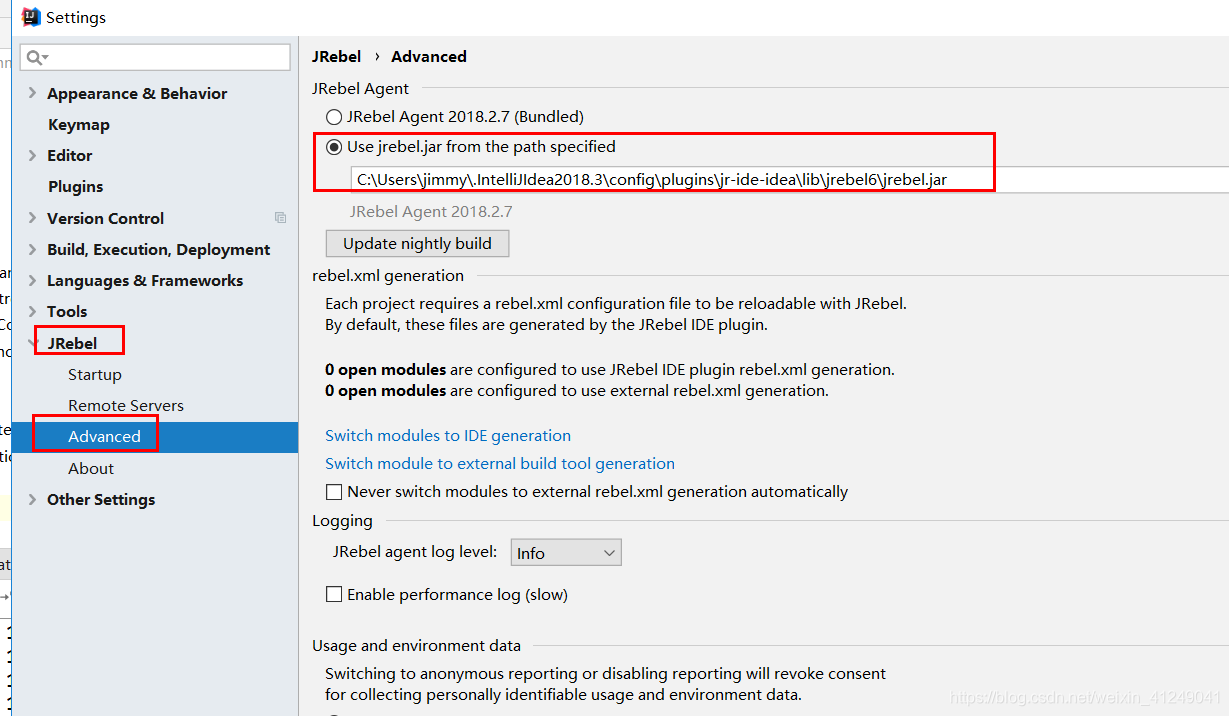Click 'JRebel agent log level:' label
This screenshot has width=1229, height=716.
(415, 552)
